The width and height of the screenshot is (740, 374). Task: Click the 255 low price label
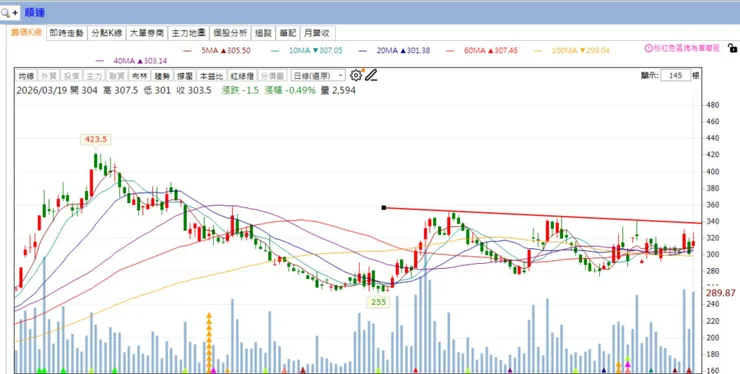378,302
